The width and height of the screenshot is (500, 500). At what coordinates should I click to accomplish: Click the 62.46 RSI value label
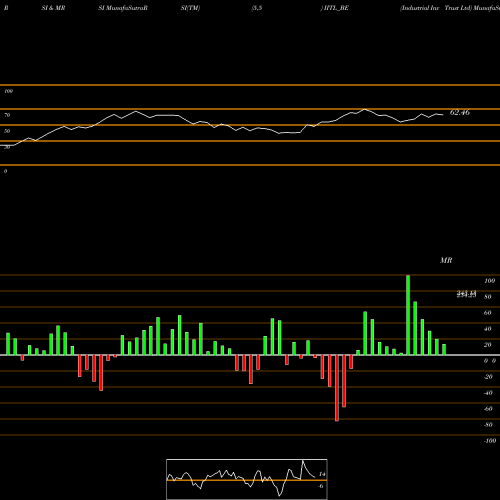click(460, 113)
